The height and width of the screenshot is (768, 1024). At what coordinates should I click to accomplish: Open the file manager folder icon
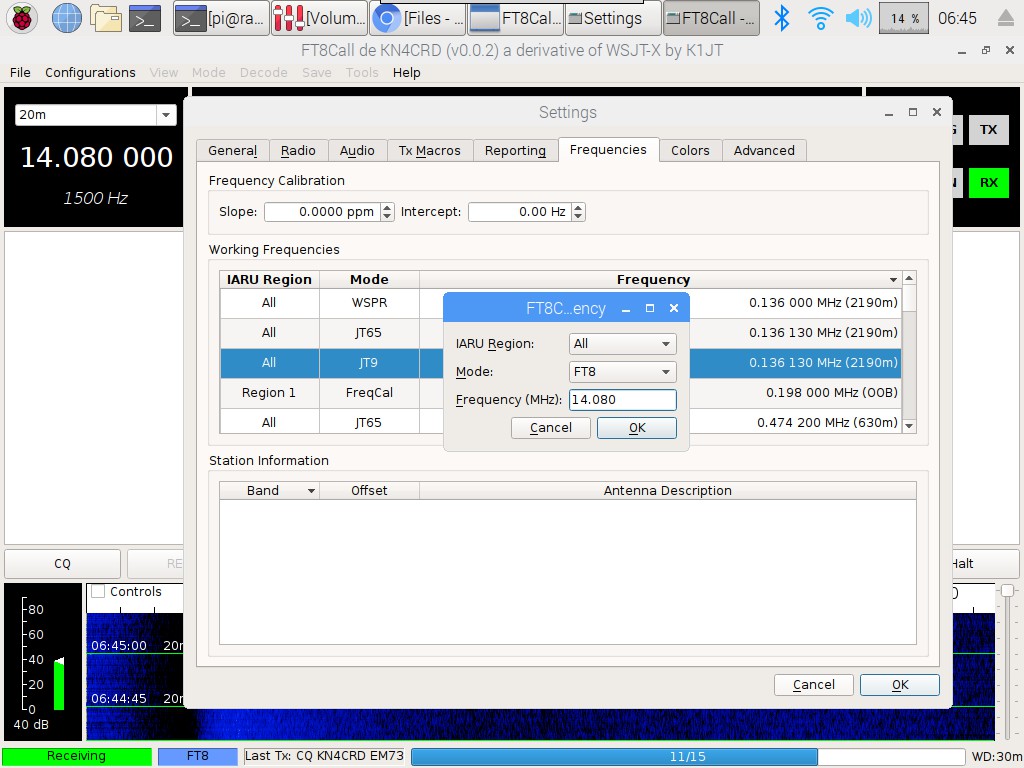coord(106,18)
